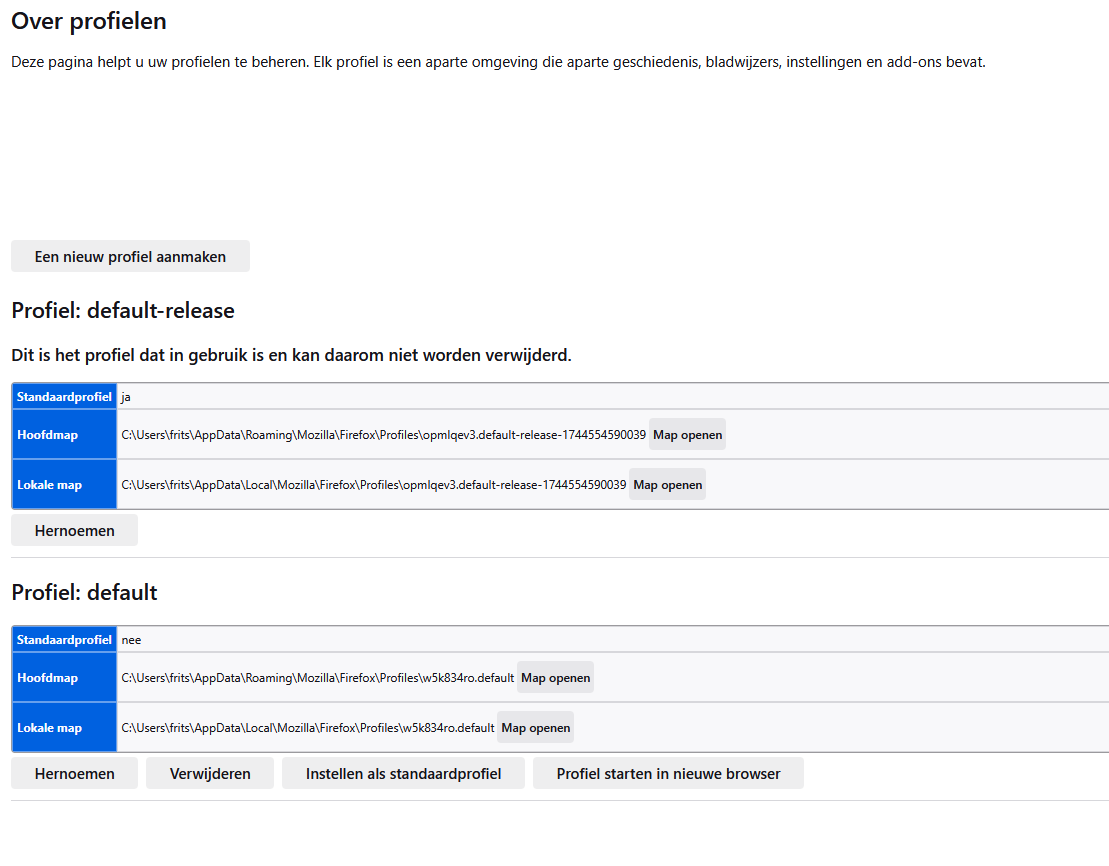
Task: Click 'Een nieuw profiel aanmaken' button
Action: 130,257
